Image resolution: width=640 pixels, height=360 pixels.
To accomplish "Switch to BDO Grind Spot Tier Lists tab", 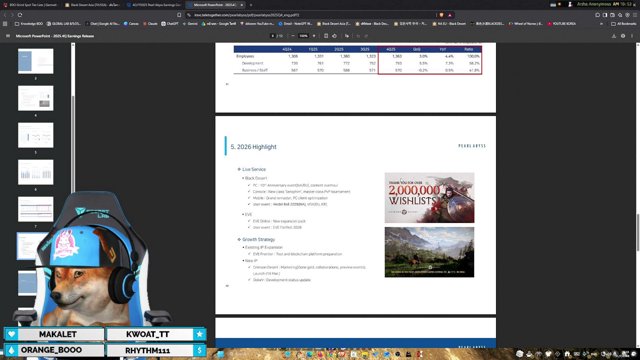I will tap(31, 5).
